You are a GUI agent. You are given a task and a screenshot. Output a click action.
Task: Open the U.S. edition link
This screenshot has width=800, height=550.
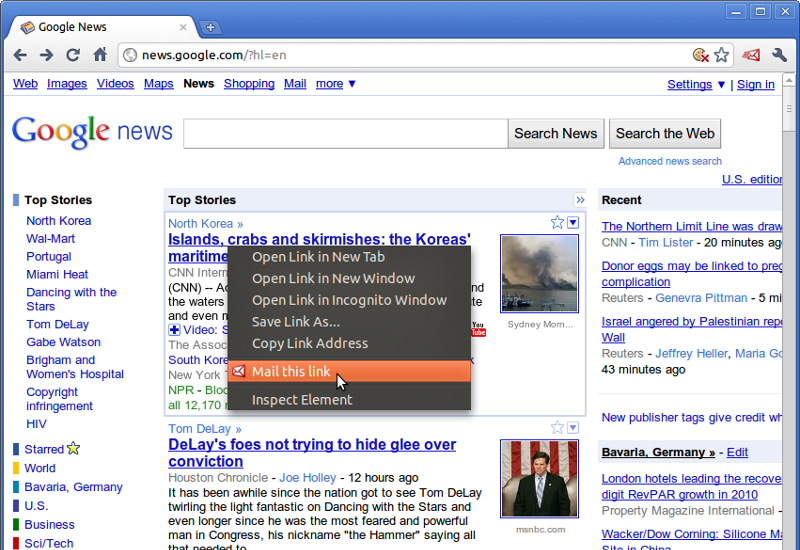coord(752,180)
